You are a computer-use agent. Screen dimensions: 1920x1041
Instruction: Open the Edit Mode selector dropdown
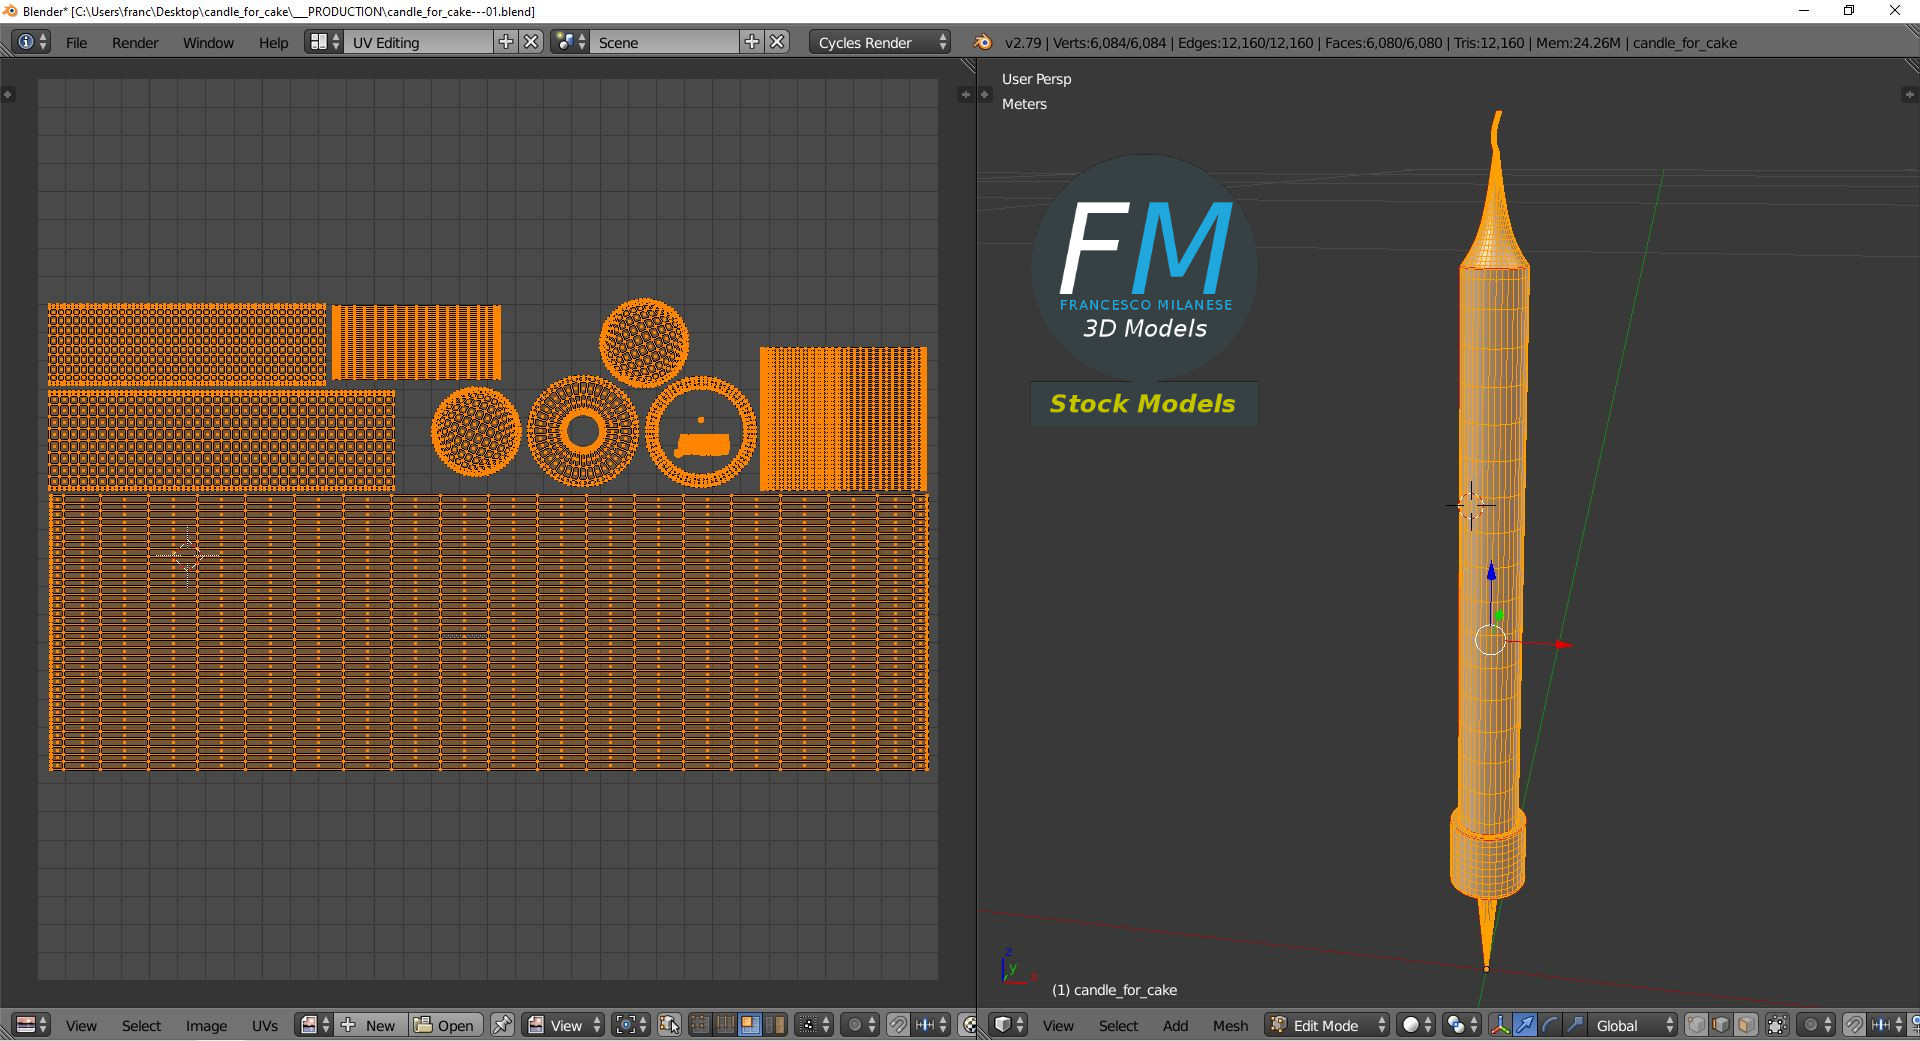coord(1327,1025)
